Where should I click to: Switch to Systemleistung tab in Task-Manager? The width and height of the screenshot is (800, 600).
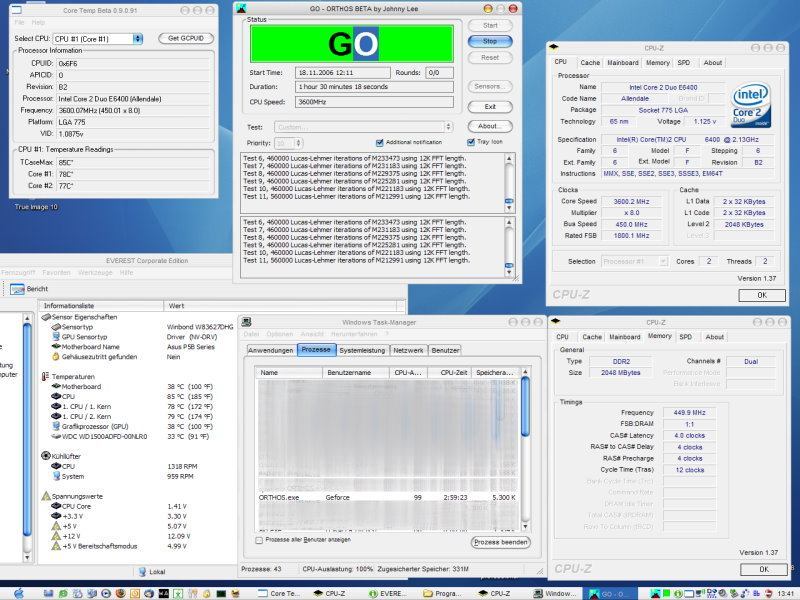362,350
